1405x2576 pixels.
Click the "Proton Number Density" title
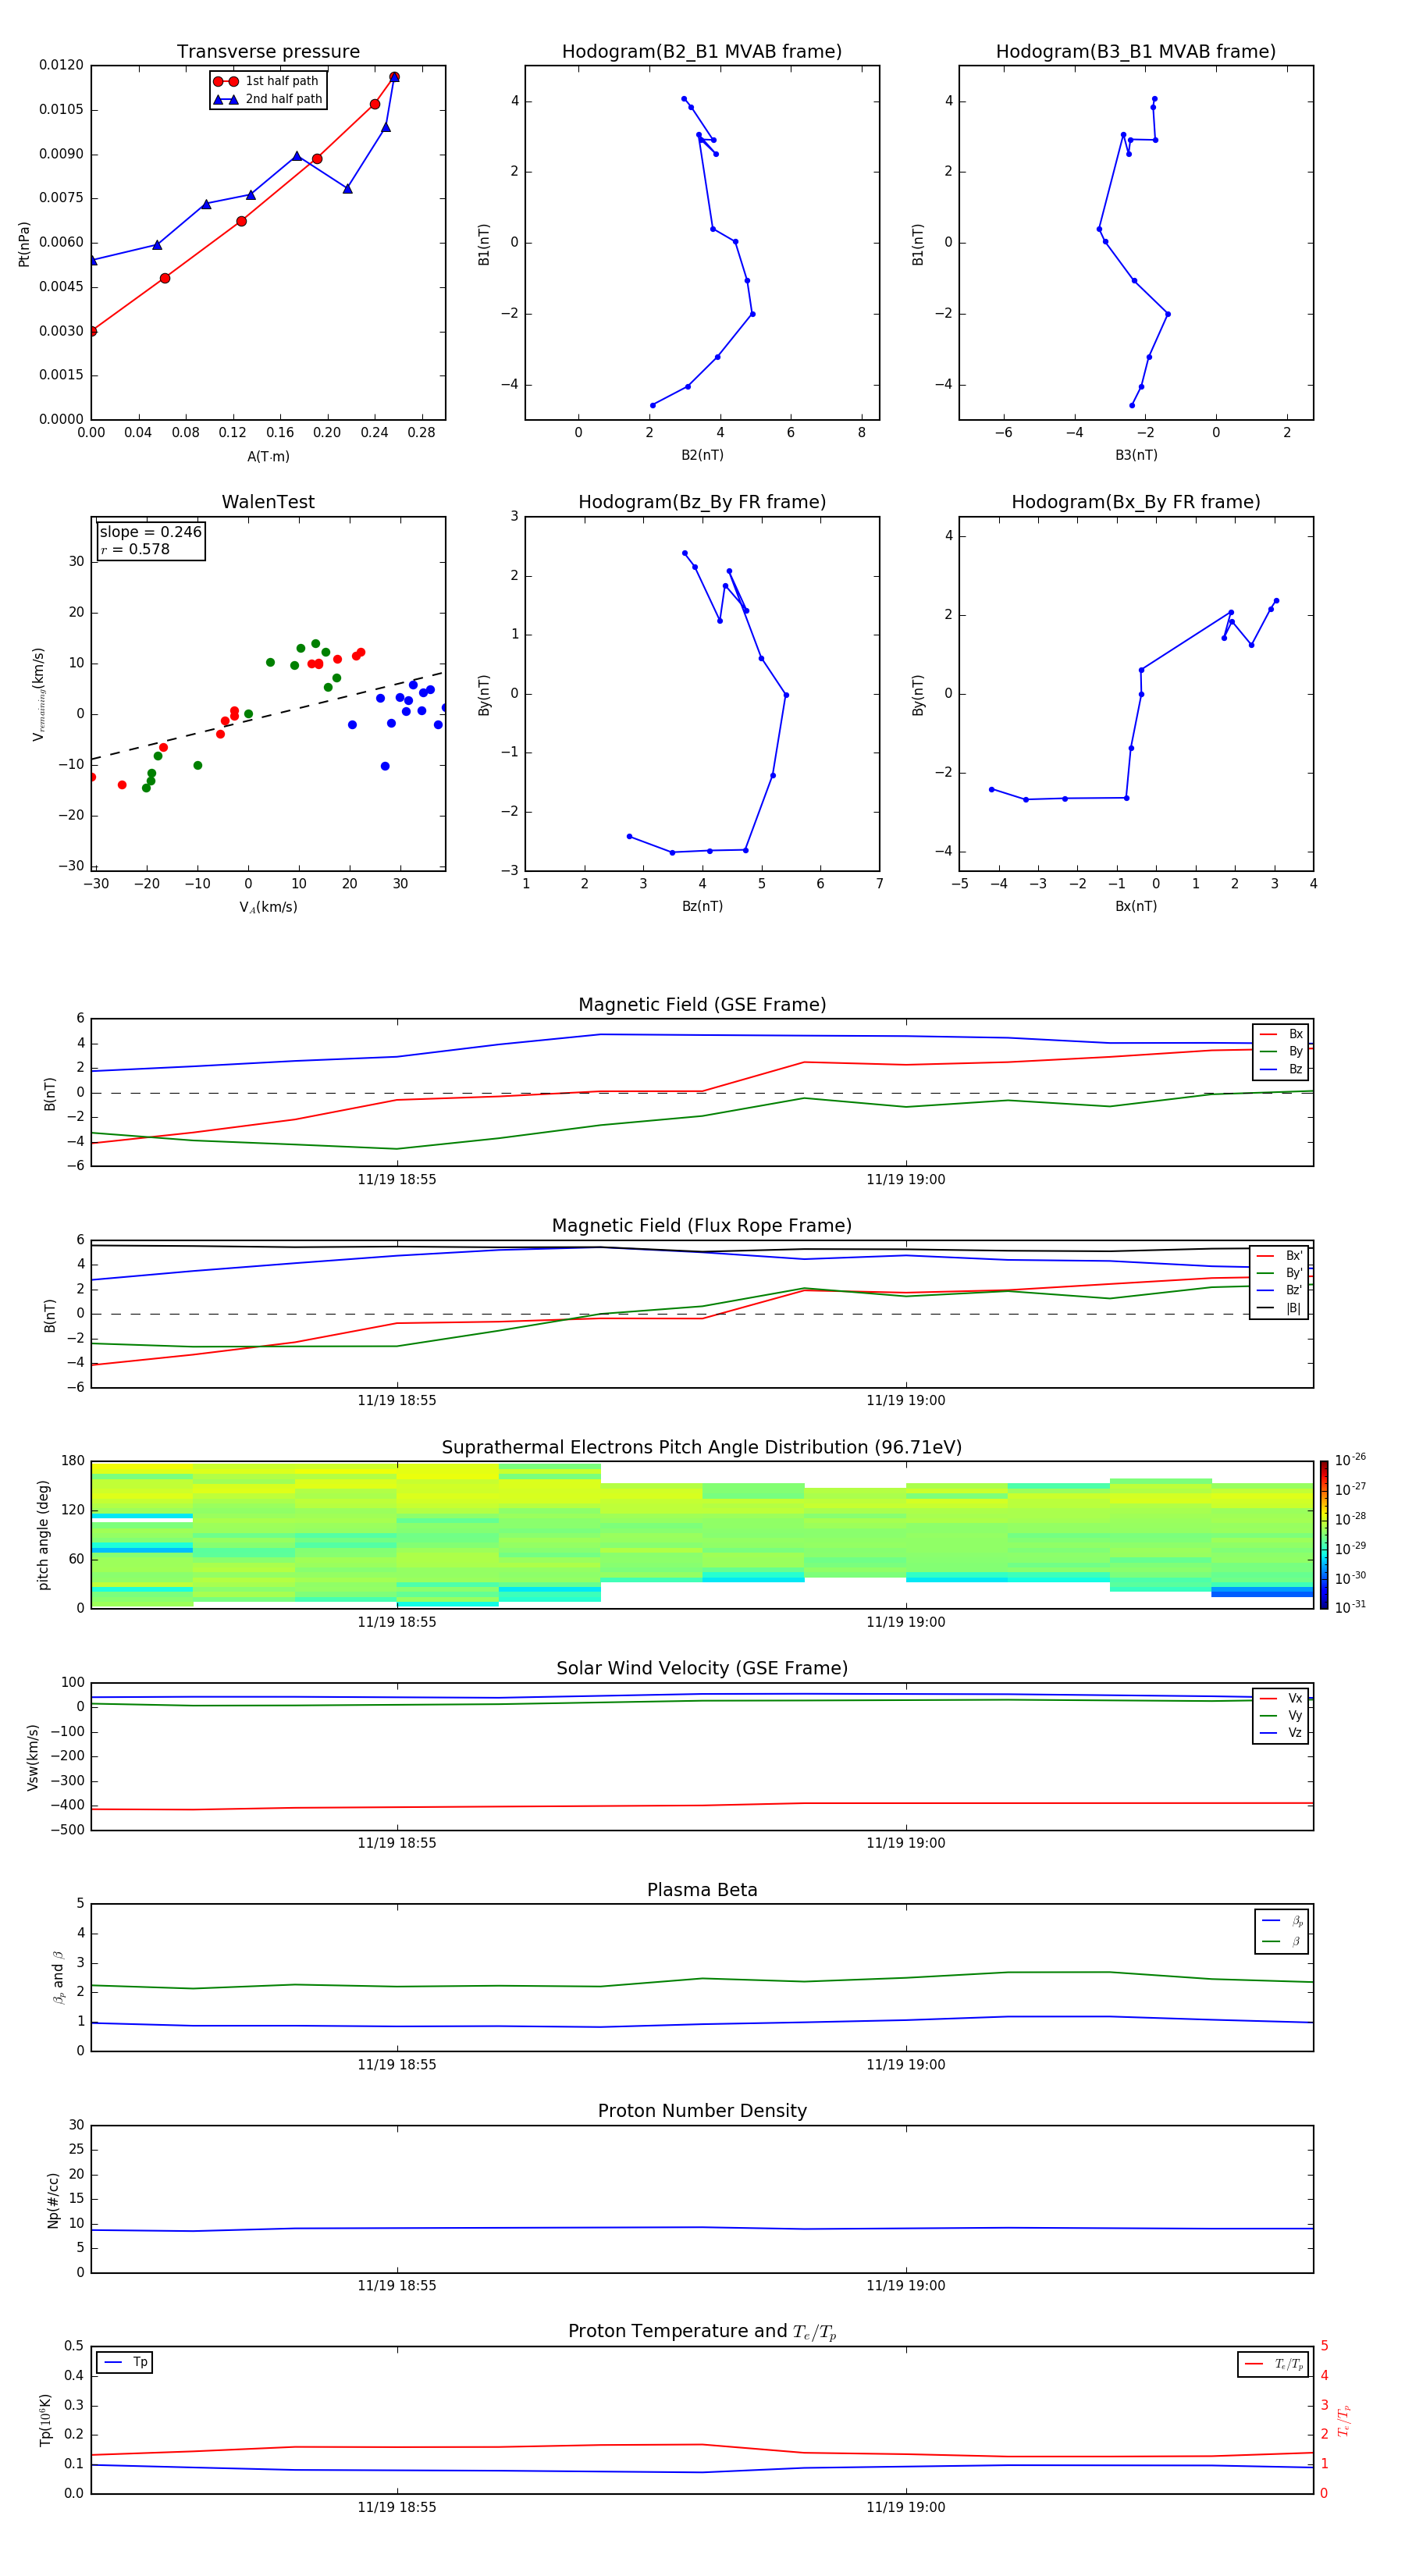pos(702,2111)
